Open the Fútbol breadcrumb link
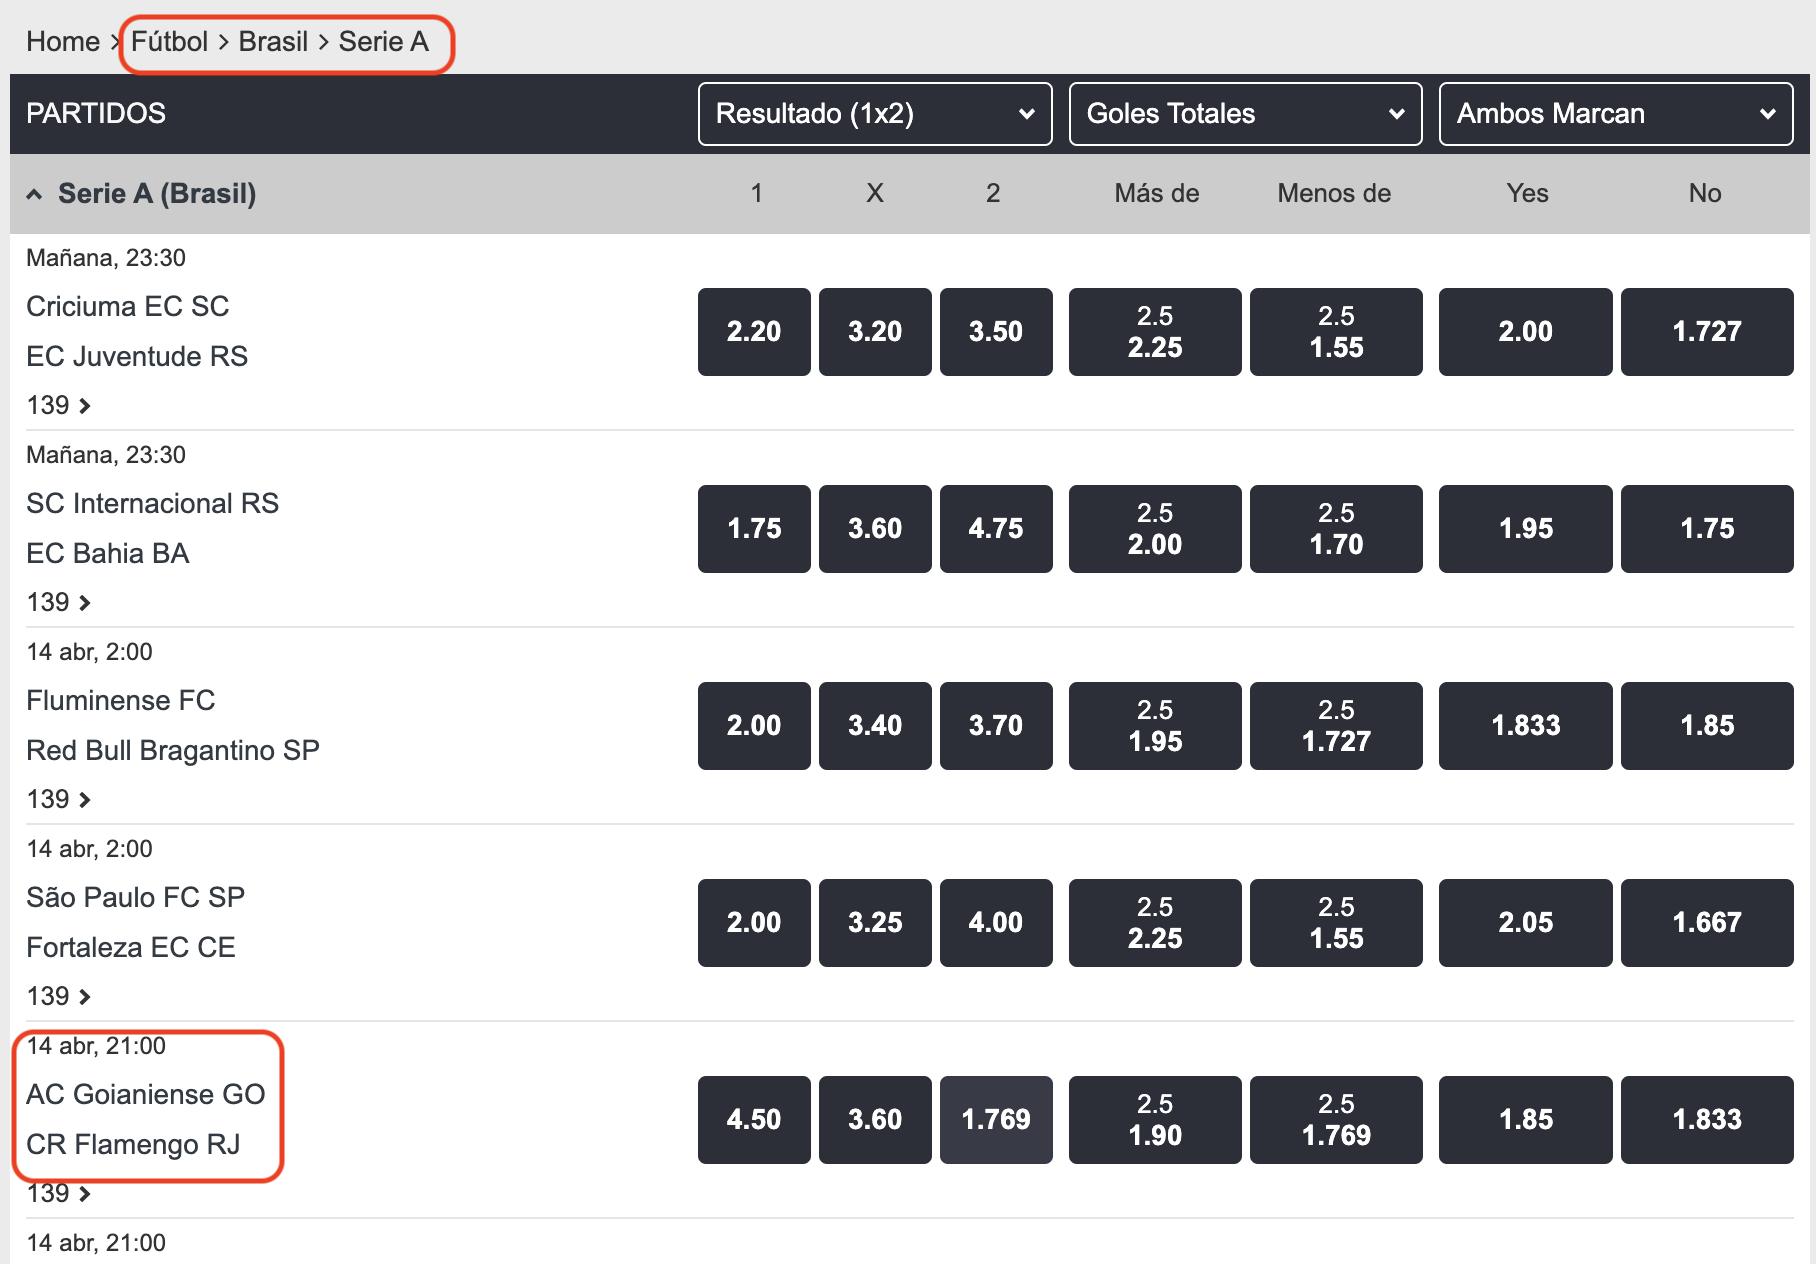The height and width of the screenshot is (1264, 1816). pyautogui.click(x=170, y=42)
